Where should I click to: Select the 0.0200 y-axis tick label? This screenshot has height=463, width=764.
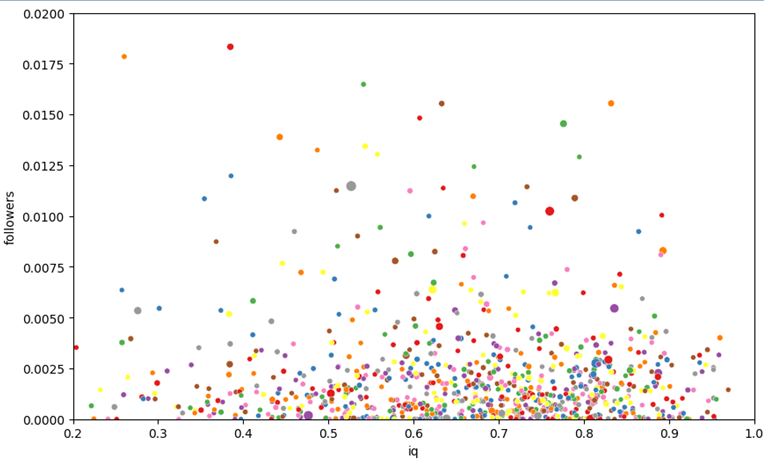click(44, 14)
